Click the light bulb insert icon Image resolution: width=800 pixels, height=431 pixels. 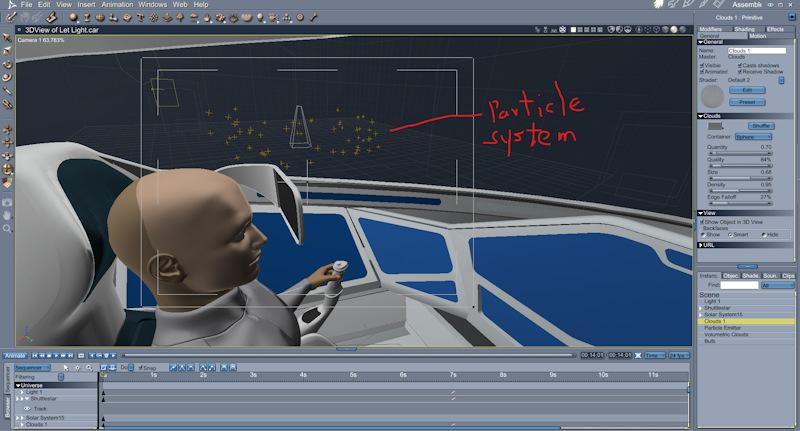click(x=260, y=18)
